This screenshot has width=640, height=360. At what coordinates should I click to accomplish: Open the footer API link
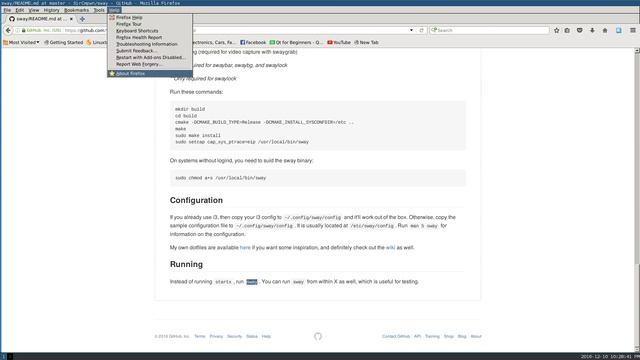click(417, 336)
